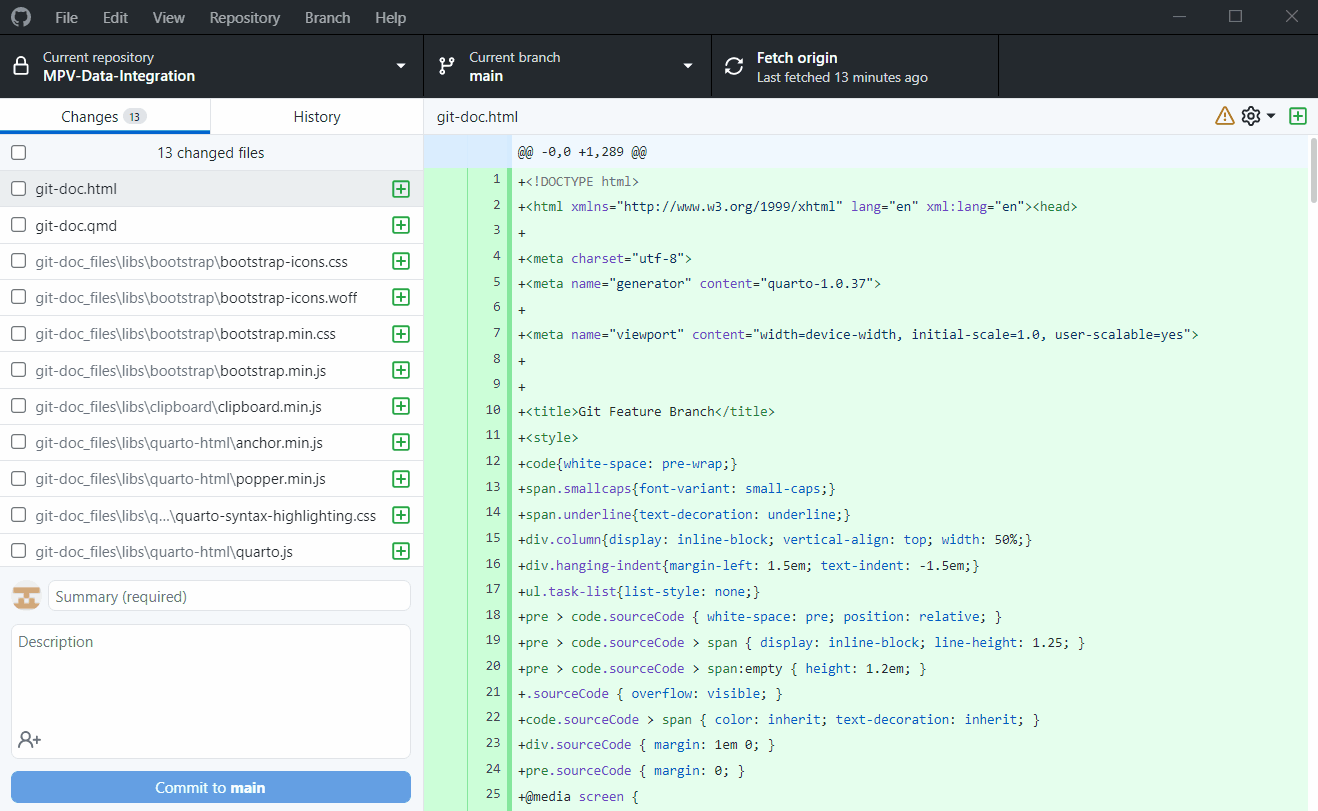Click the green expand icon beside git-doc.qmd
Image resolution: width=1318 pixels, height=811 pixels.
pyautogui.click(x=400, y=225)
